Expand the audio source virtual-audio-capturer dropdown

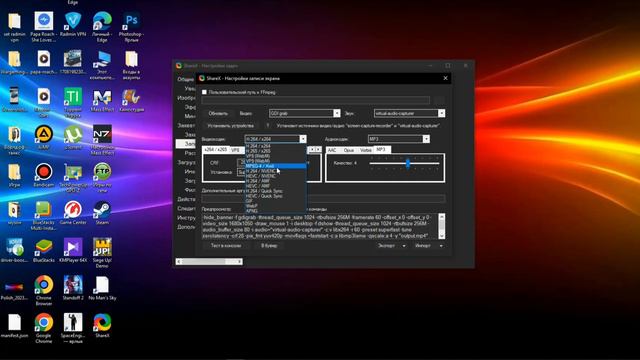point(441,113)
